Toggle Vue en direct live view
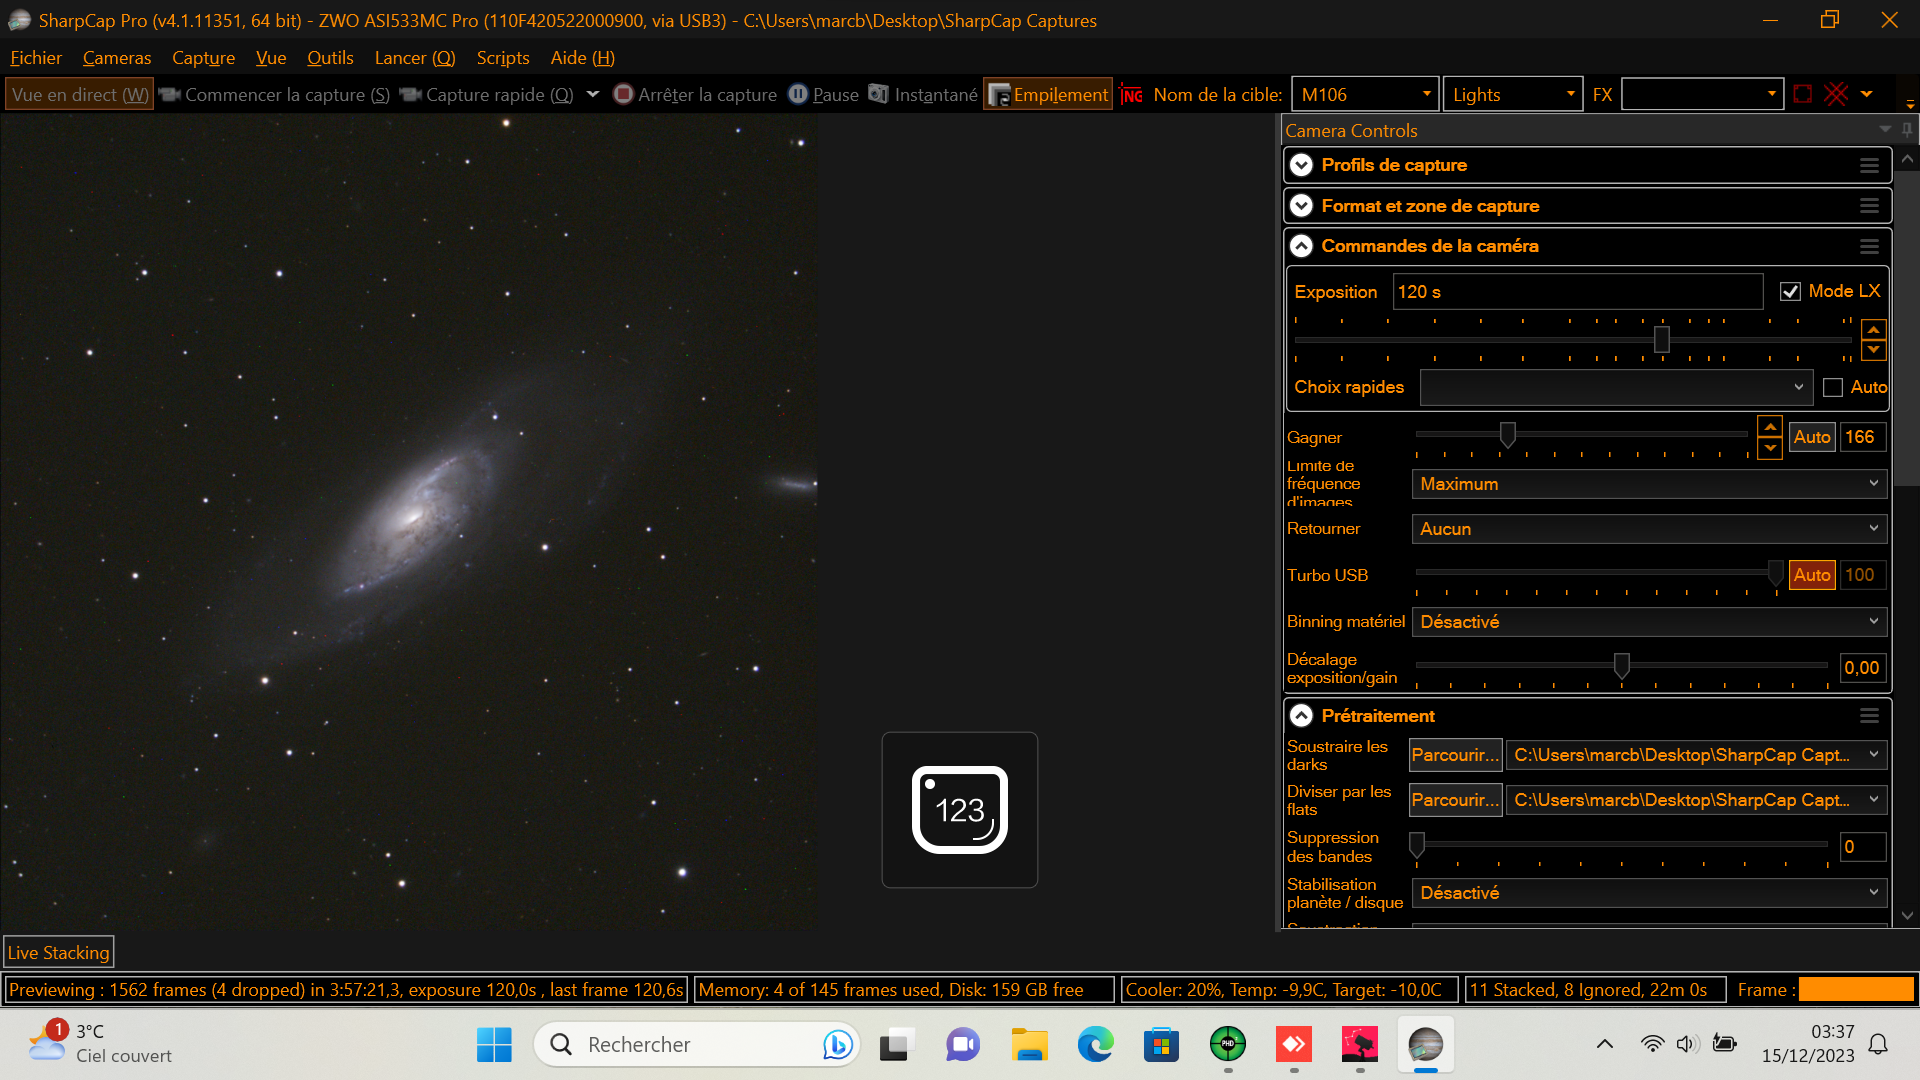 tap(80, 94)
